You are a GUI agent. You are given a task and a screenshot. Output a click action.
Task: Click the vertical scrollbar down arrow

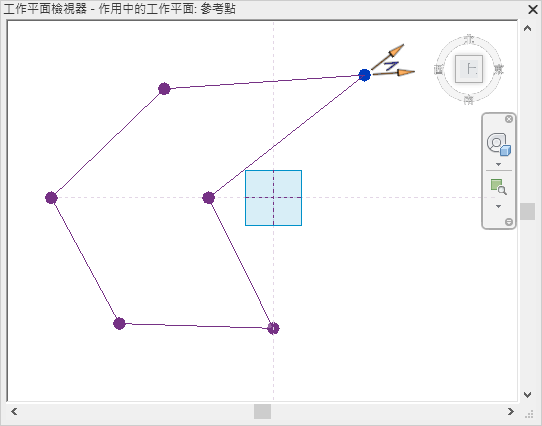point(527,395)
